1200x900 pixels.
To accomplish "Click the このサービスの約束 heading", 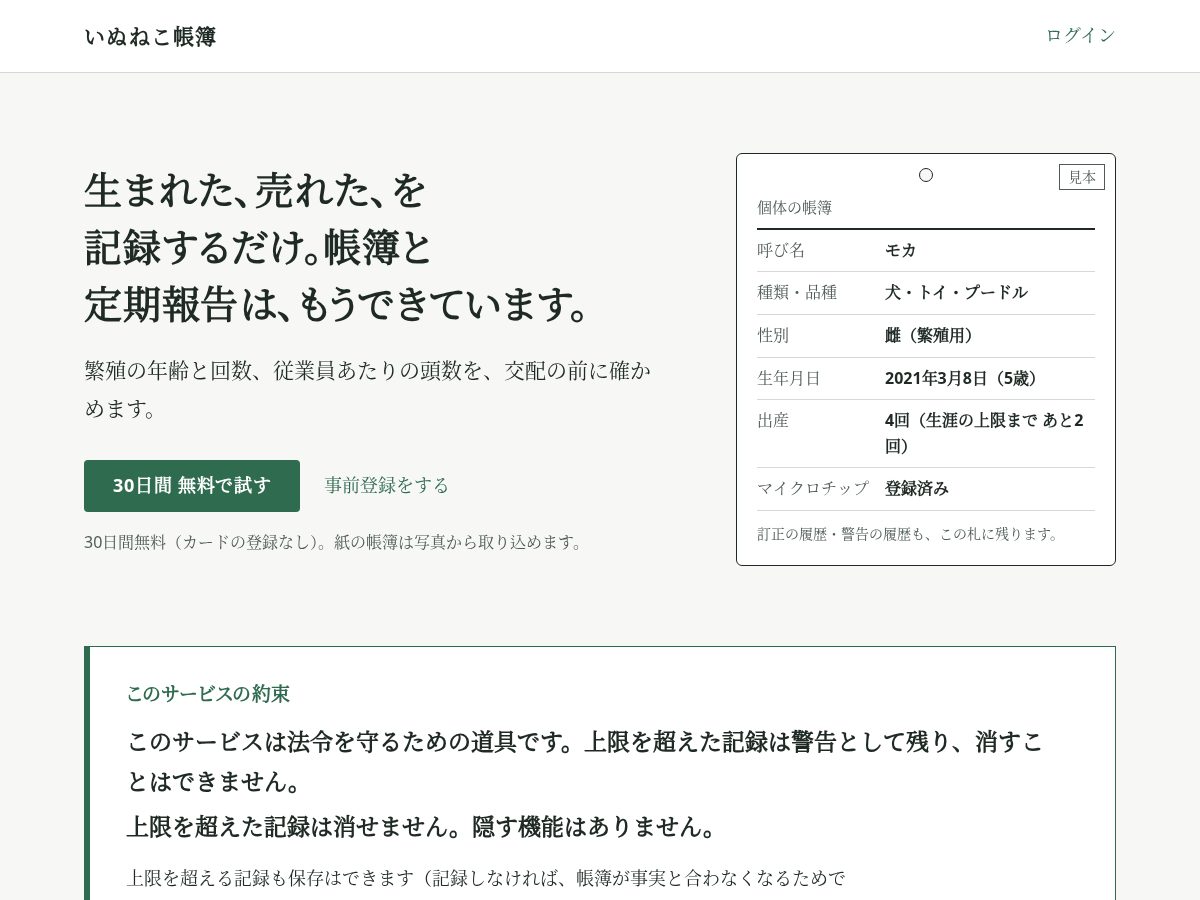I will pyautogui.click(x=208, y=693).
